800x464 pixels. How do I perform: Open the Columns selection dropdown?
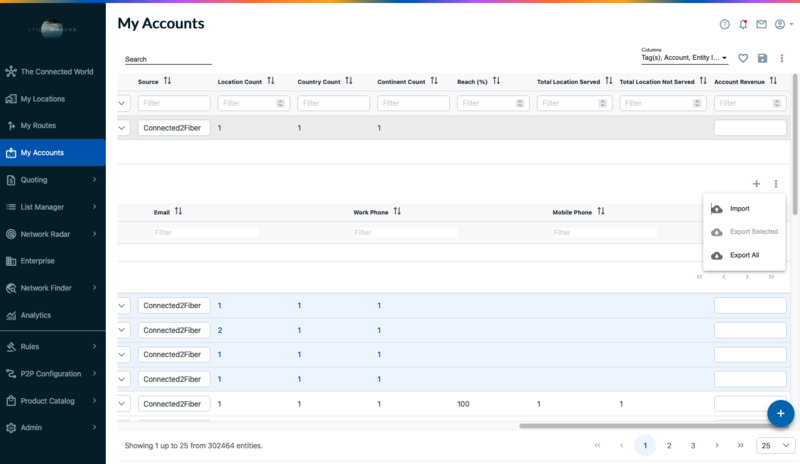click(x=684, y=58)
